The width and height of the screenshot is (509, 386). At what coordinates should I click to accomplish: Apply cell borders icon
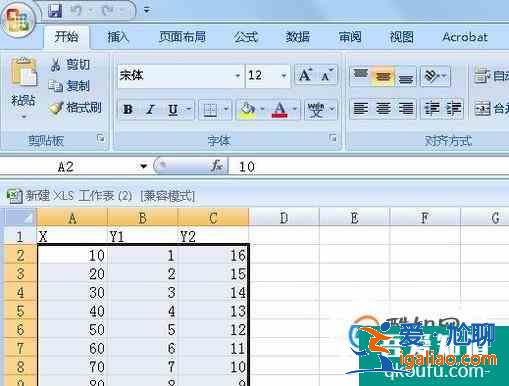210,109
